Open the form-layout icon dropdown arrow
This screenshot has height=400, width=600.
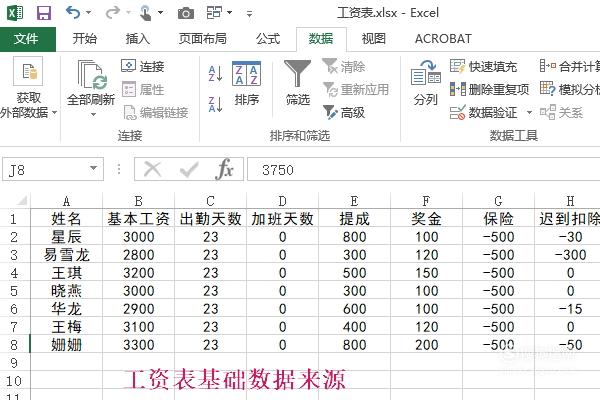pyautogui.click(x=229, y=13)
